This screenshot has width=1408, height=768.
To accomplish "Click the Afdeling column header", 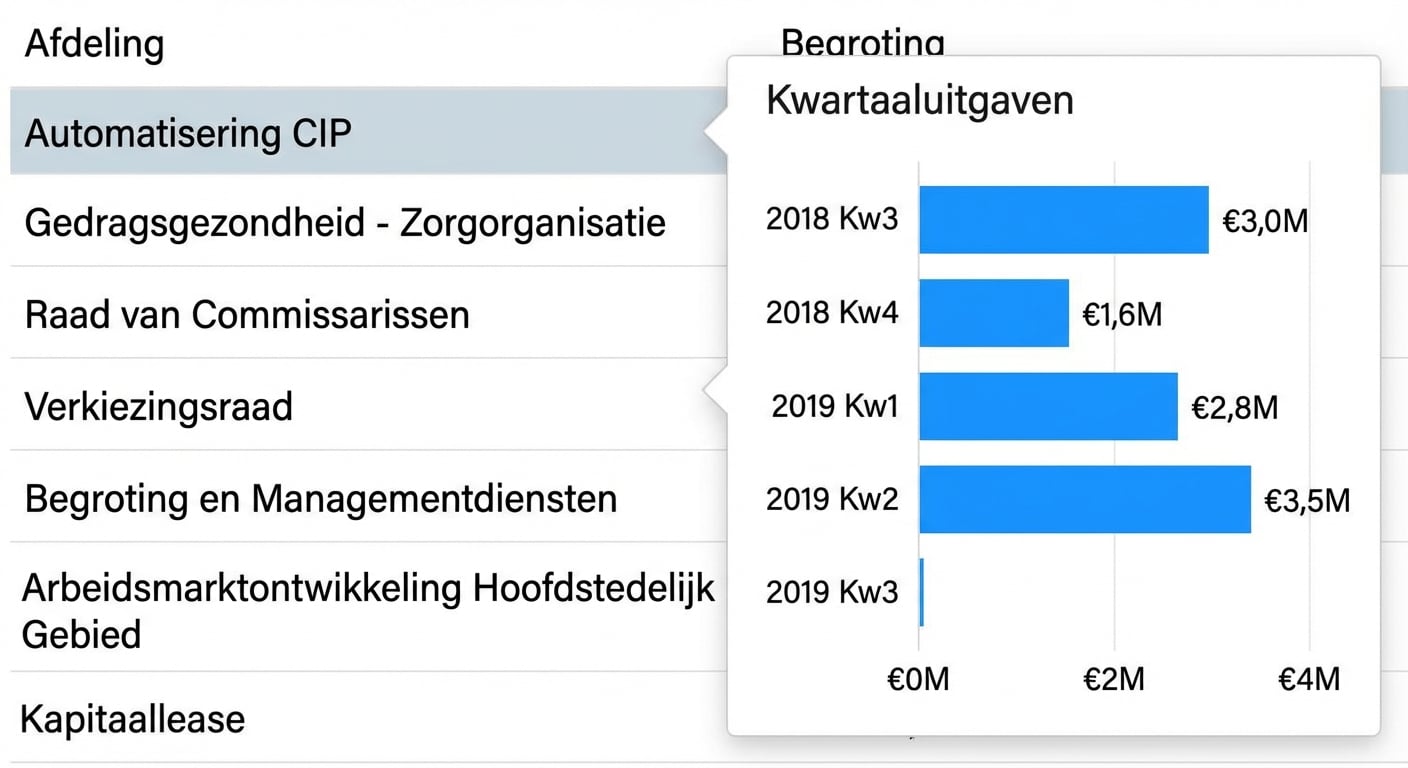I will pyautogui.click(x=94, y=44).
